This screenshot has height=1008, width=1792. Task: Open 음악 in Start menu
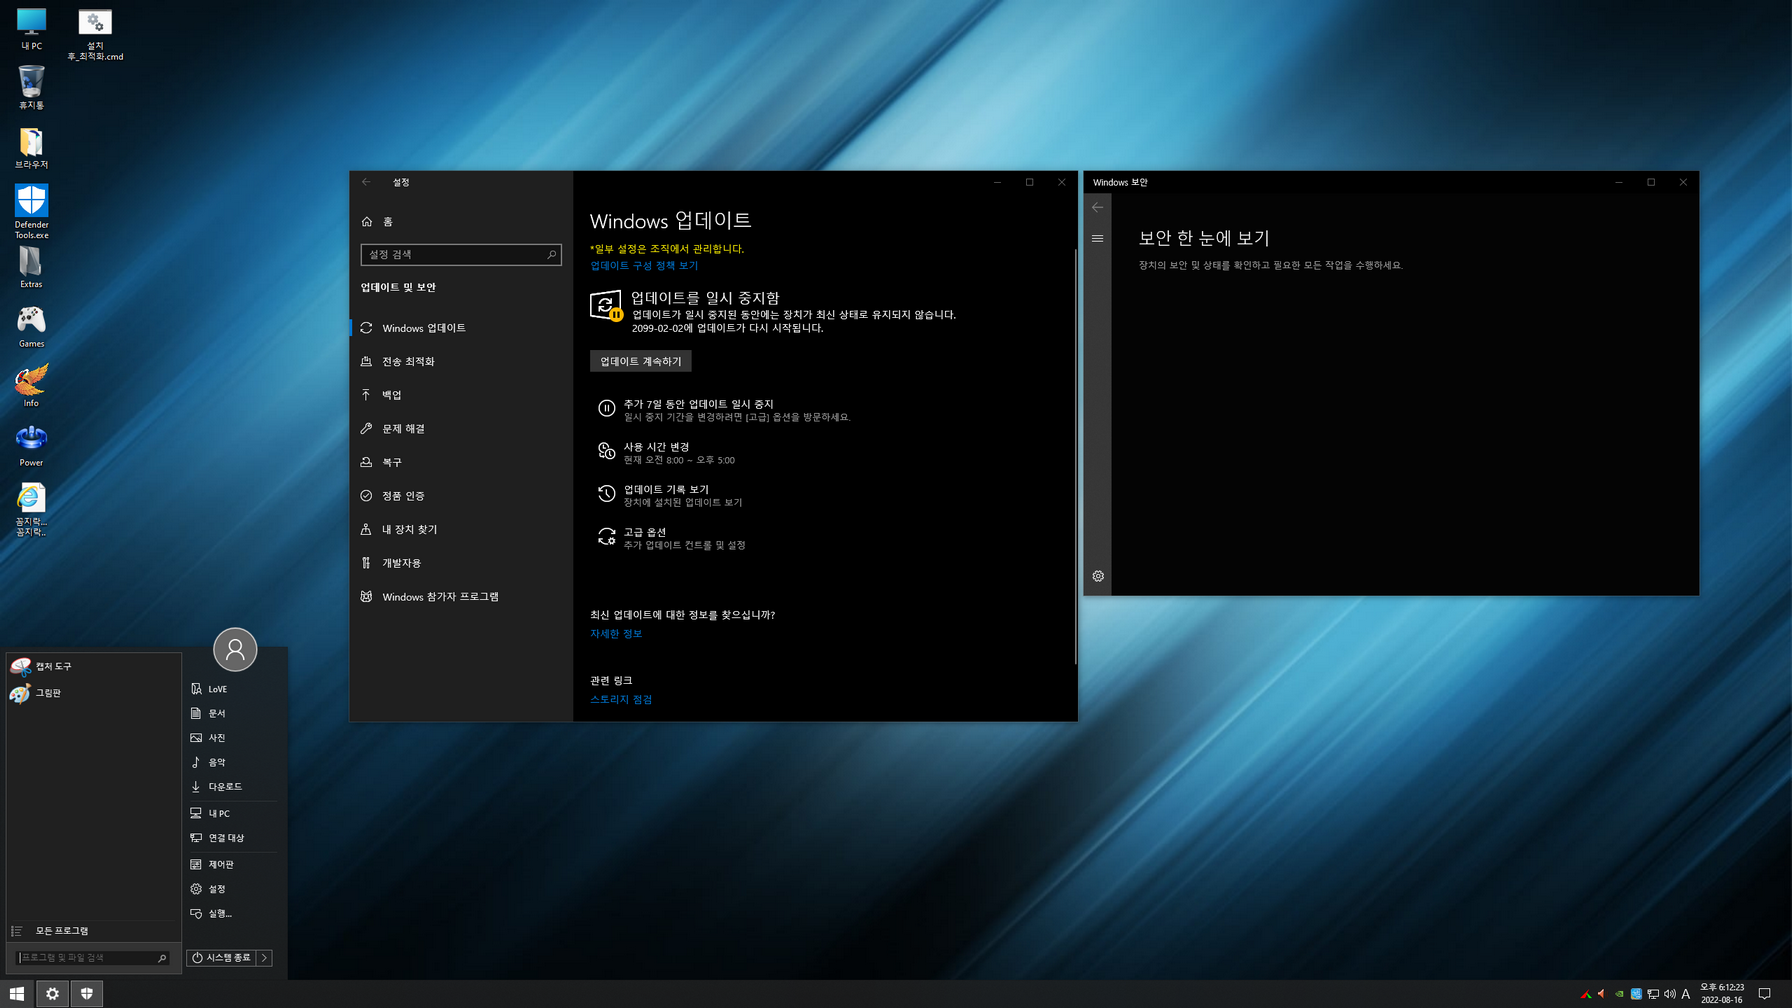click(x=233, y=762)
